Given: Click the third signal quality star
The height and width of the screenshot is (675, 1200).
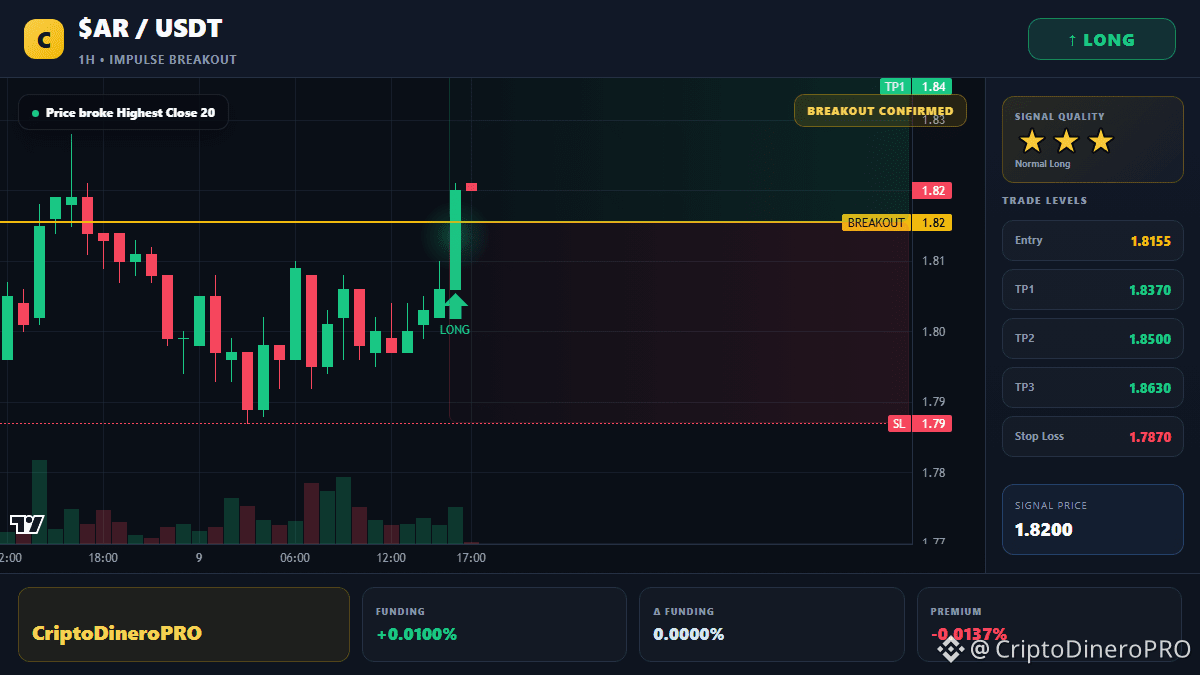Looking at the screenshot, I should tap(1100, 141).
